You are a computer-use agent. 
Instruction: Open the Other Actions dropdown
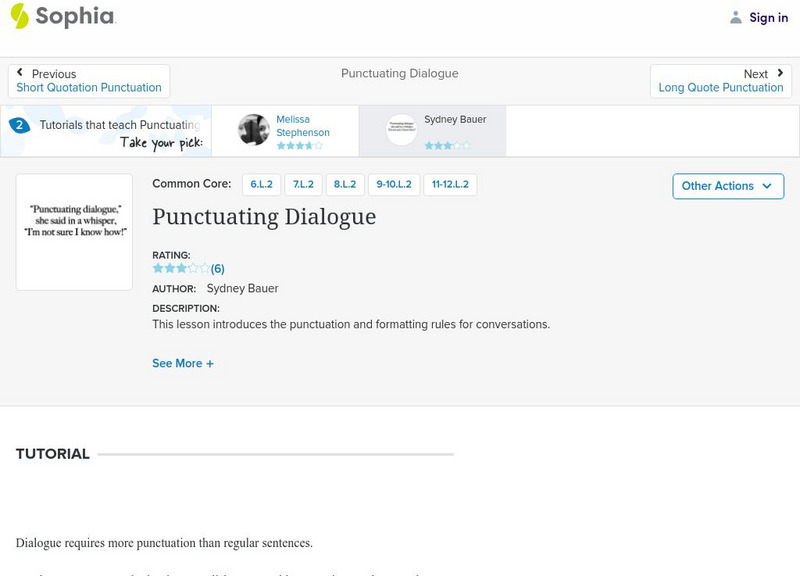[727, 186]
